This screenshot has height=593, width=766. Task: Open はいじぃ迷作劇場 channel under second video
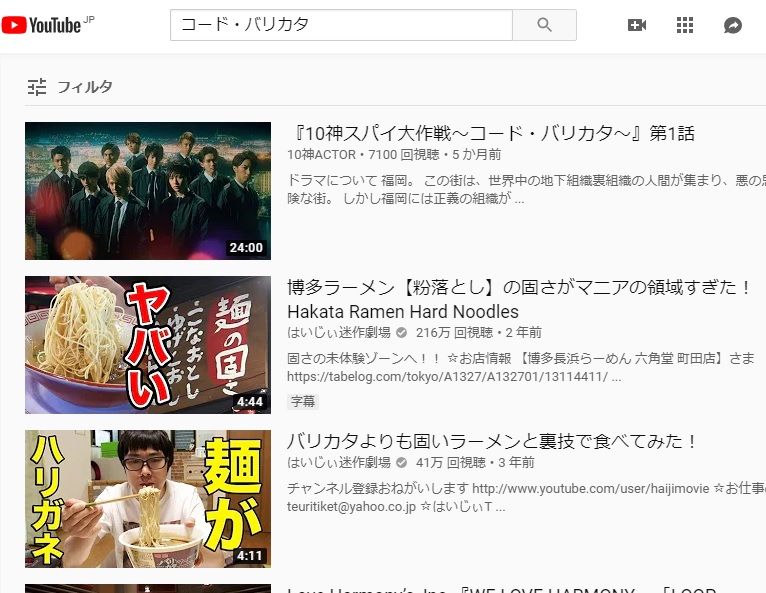tap(338, 333)
